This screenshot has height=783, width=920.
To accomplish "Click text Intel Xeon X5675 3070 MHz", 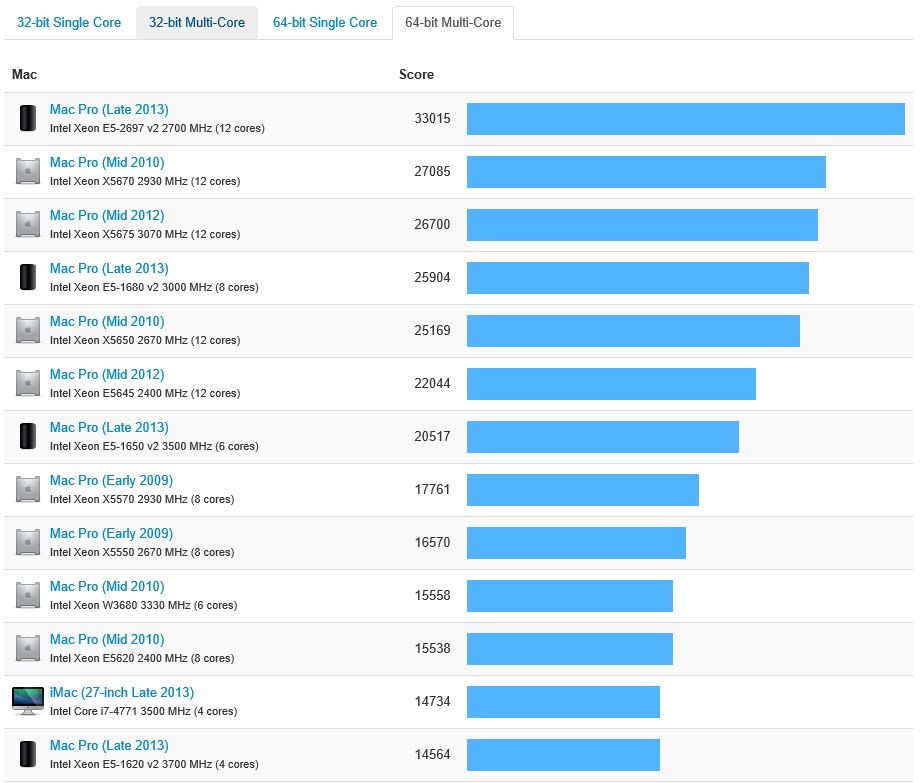I will pos(119,235).
